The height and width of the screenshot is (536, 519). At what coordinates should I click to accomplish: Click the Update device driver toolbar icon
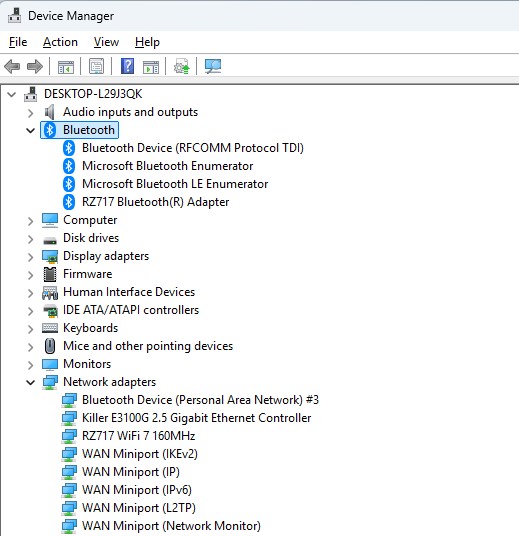coord(182,66)
